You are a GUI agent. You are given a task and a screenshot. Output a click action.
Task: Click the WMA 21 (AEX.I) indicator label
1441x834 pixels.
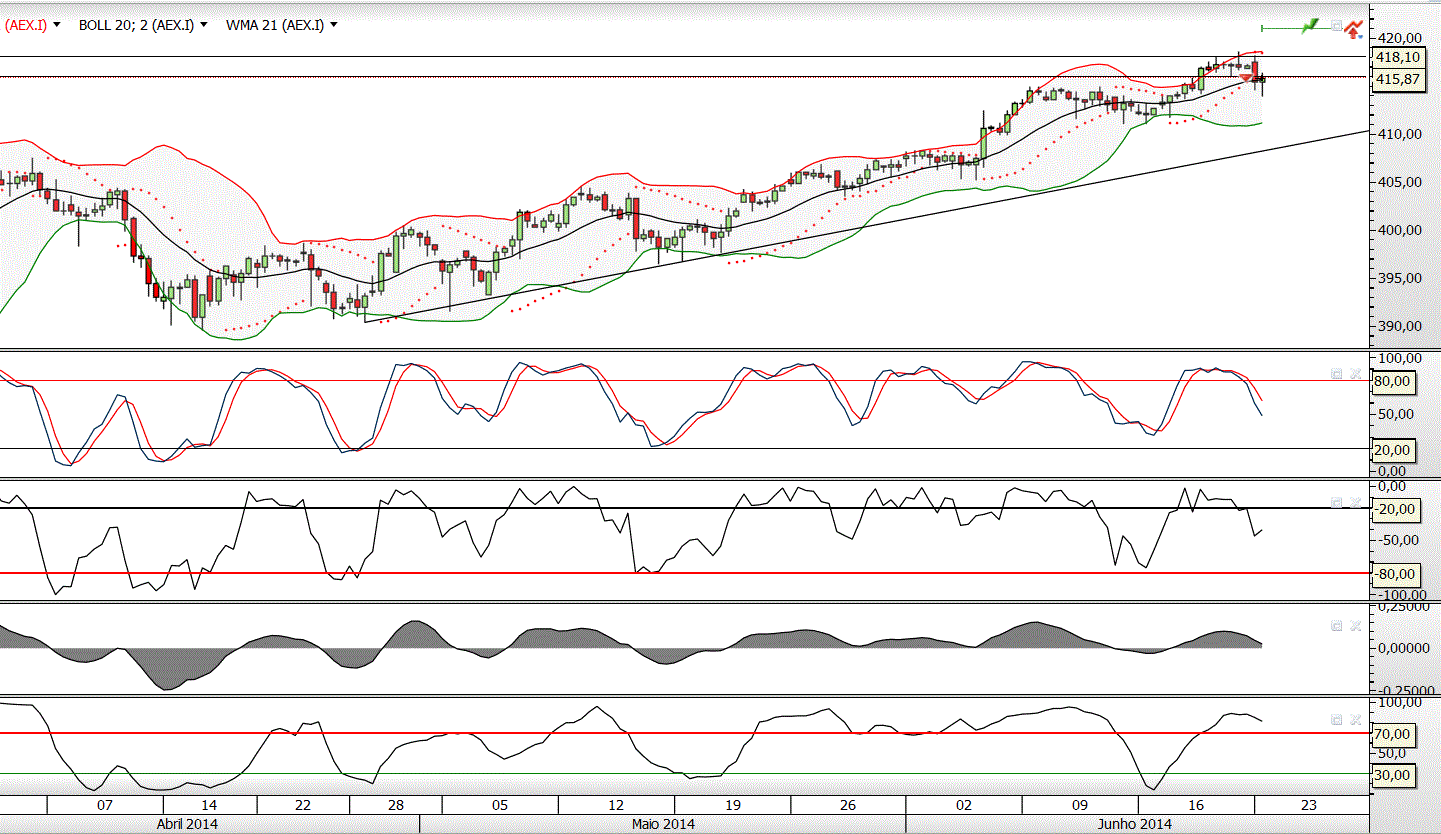tap(275, 25)
